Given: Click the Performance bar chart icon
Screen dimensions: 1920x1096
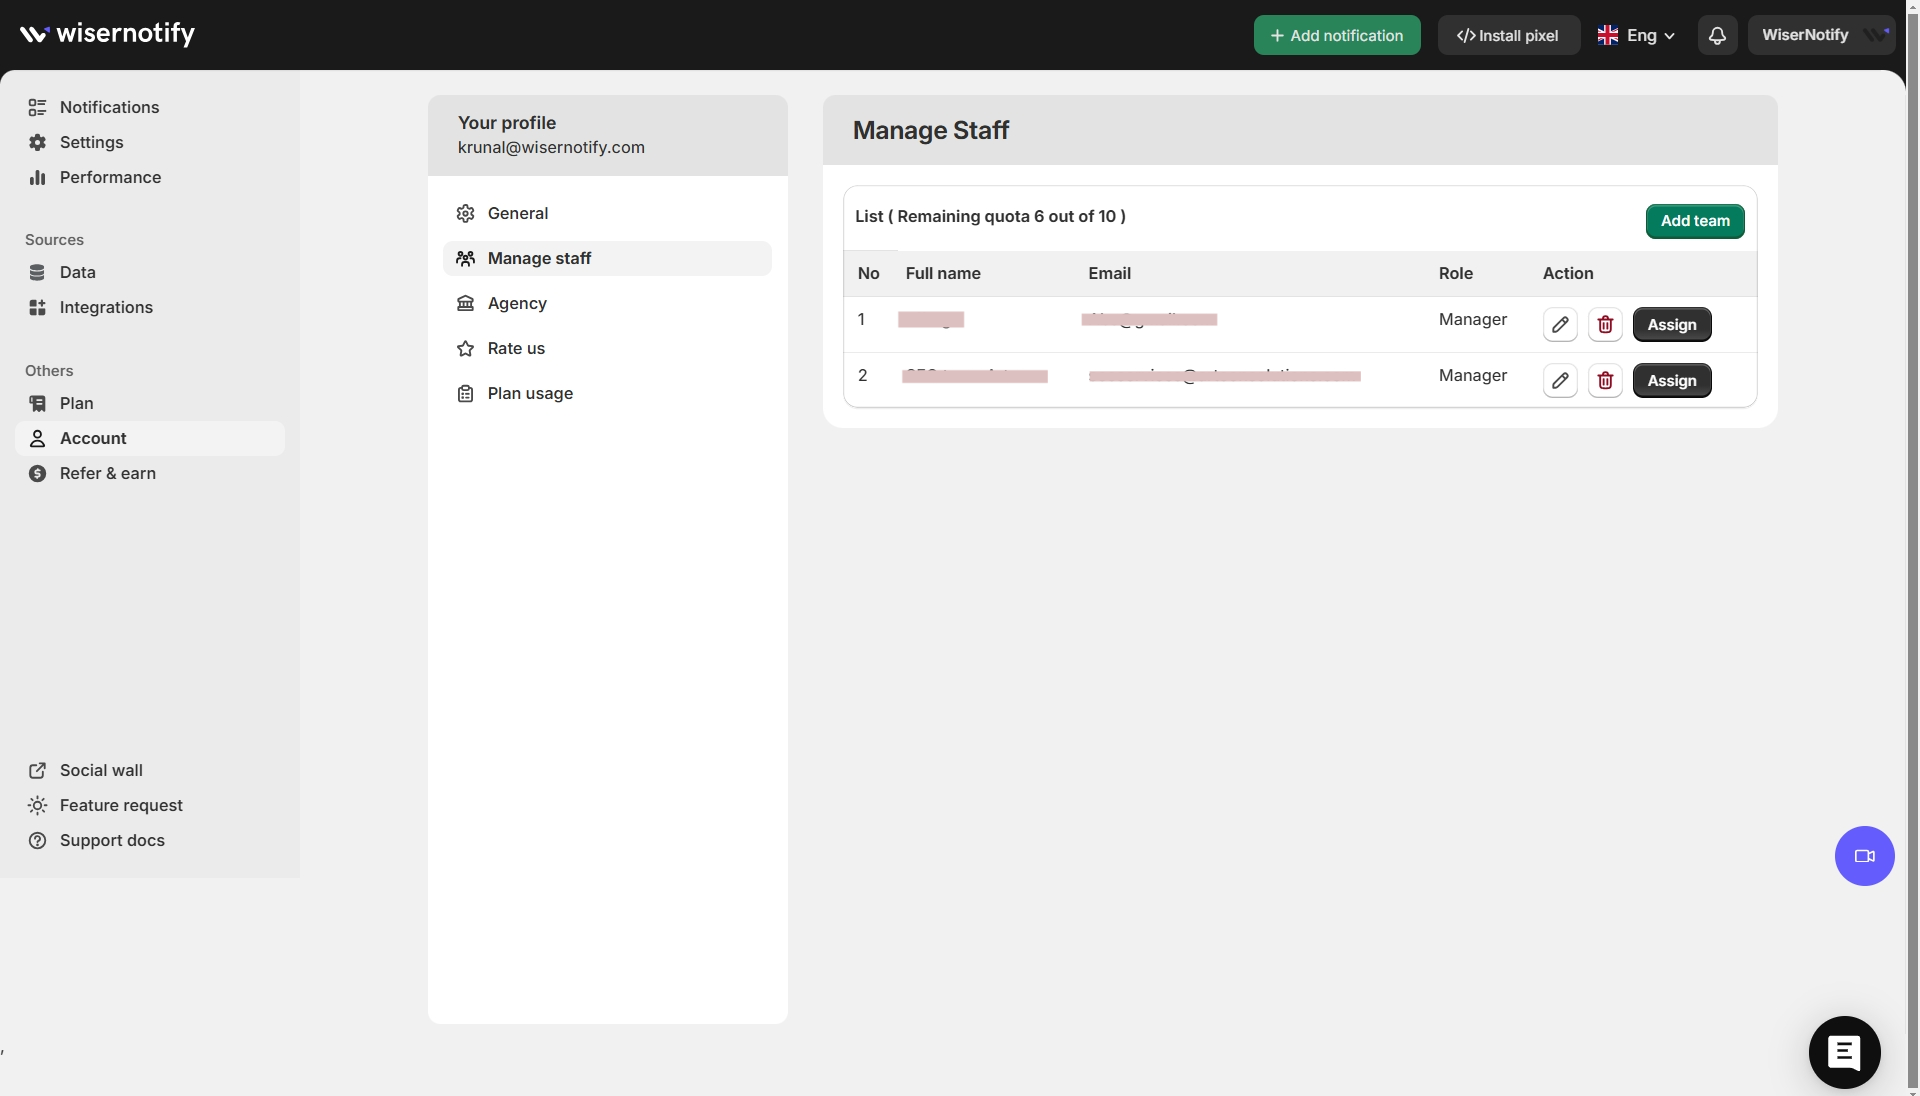Looking at the screenshot, I should click(x=37, y=177).
